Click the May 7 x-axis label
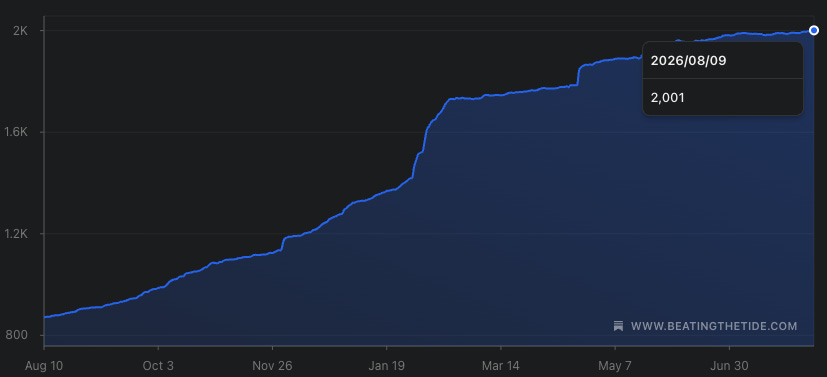This screenshot has height=377, width=827. point(615,365)
